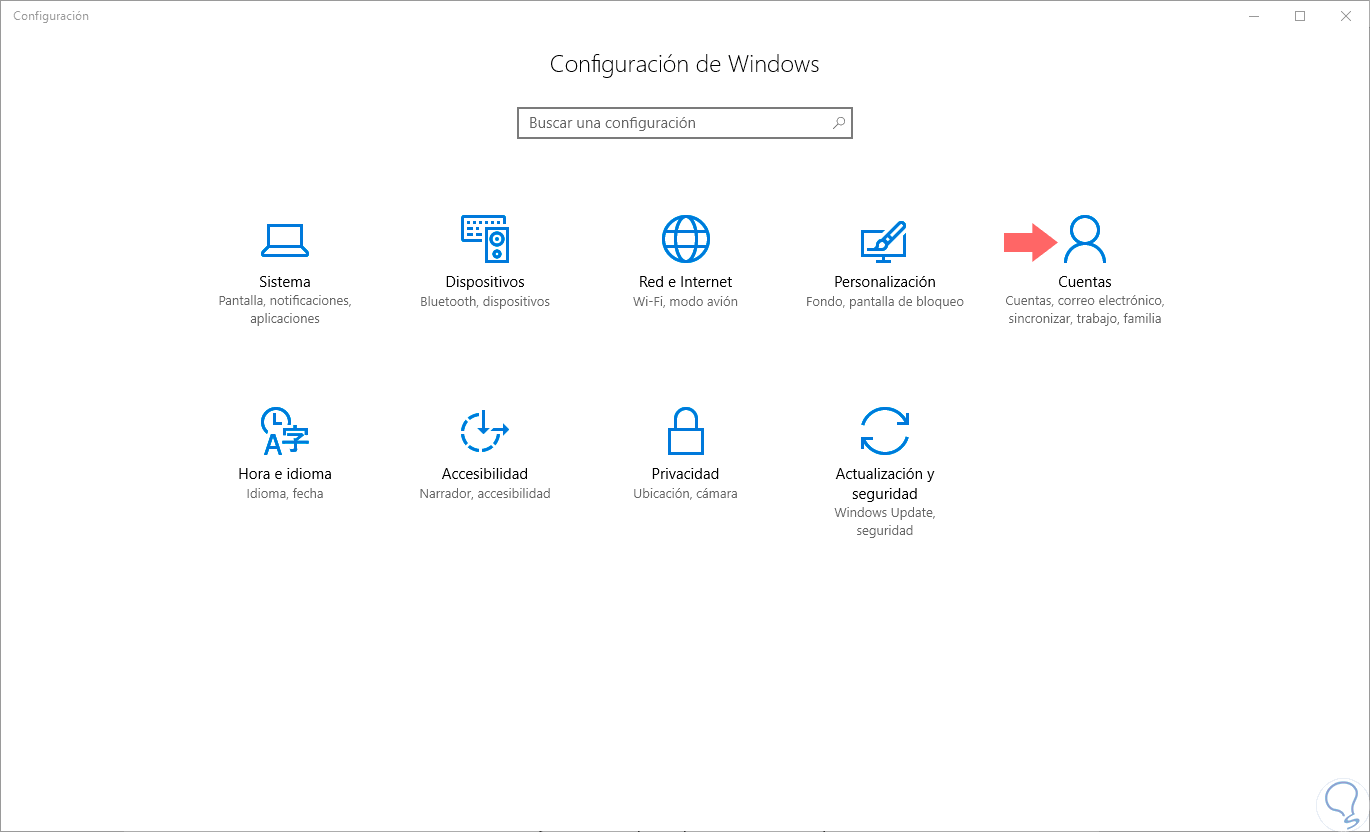Maximize the Configuración window
This screenshot has height=832, width=1370.
pos(1300,16)
